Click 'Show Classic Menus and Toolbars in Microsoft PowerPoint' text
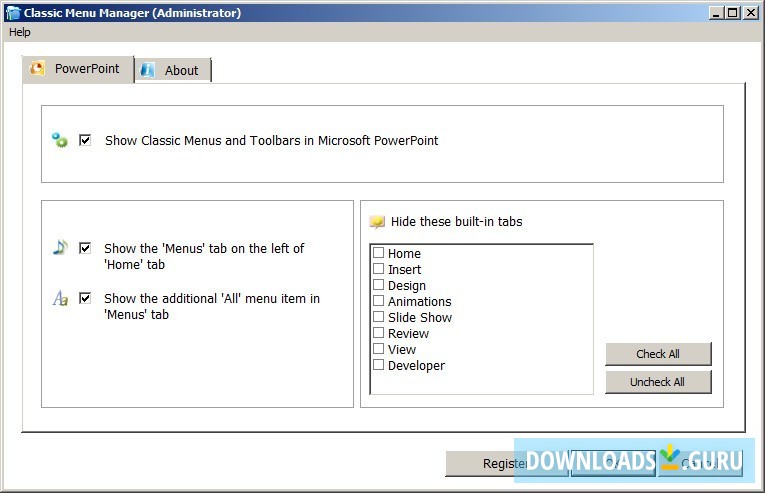The image size is (765, 493). [x=271, y=141]
